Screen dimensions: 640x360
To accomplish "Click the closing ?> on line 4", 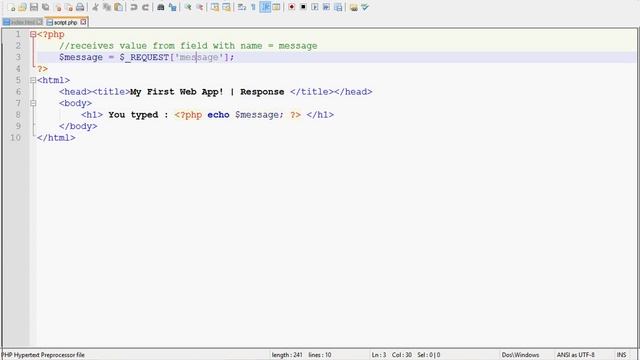I will click(42, 69).
